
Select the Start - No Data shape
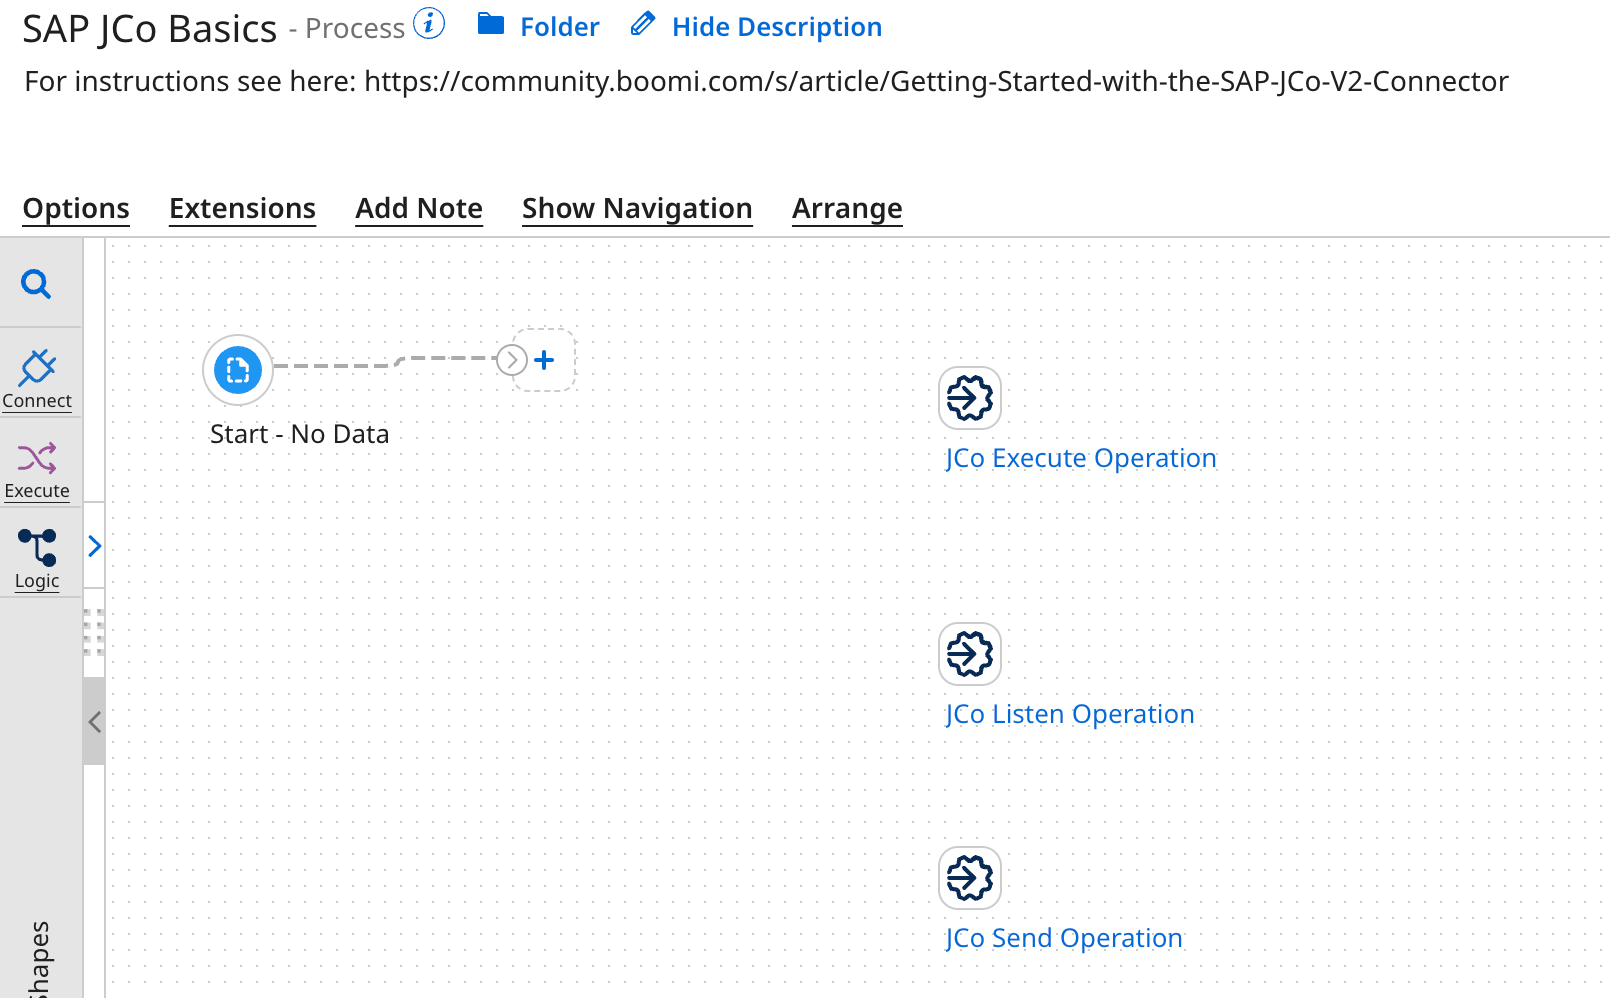[236, 370]
